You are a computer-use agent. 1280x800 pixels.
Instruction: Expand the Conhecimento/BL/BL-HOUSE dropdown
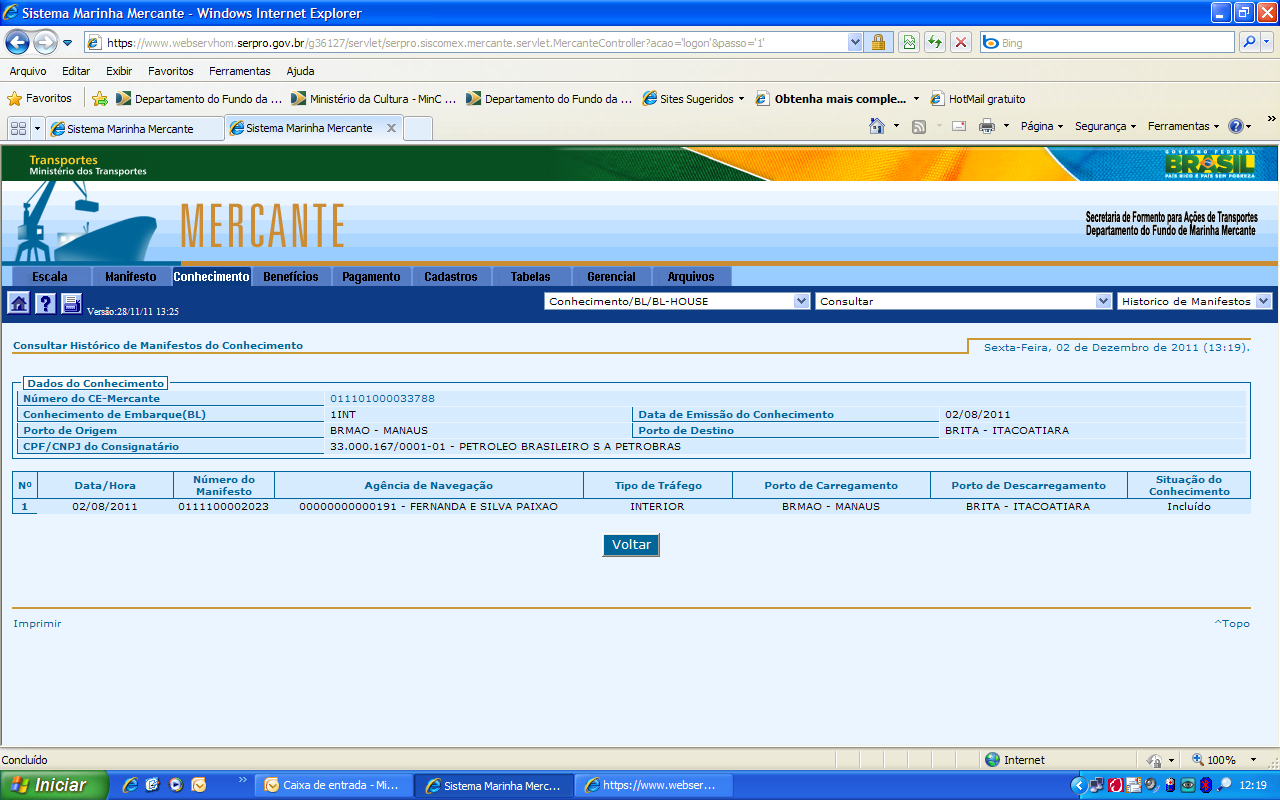801,301
